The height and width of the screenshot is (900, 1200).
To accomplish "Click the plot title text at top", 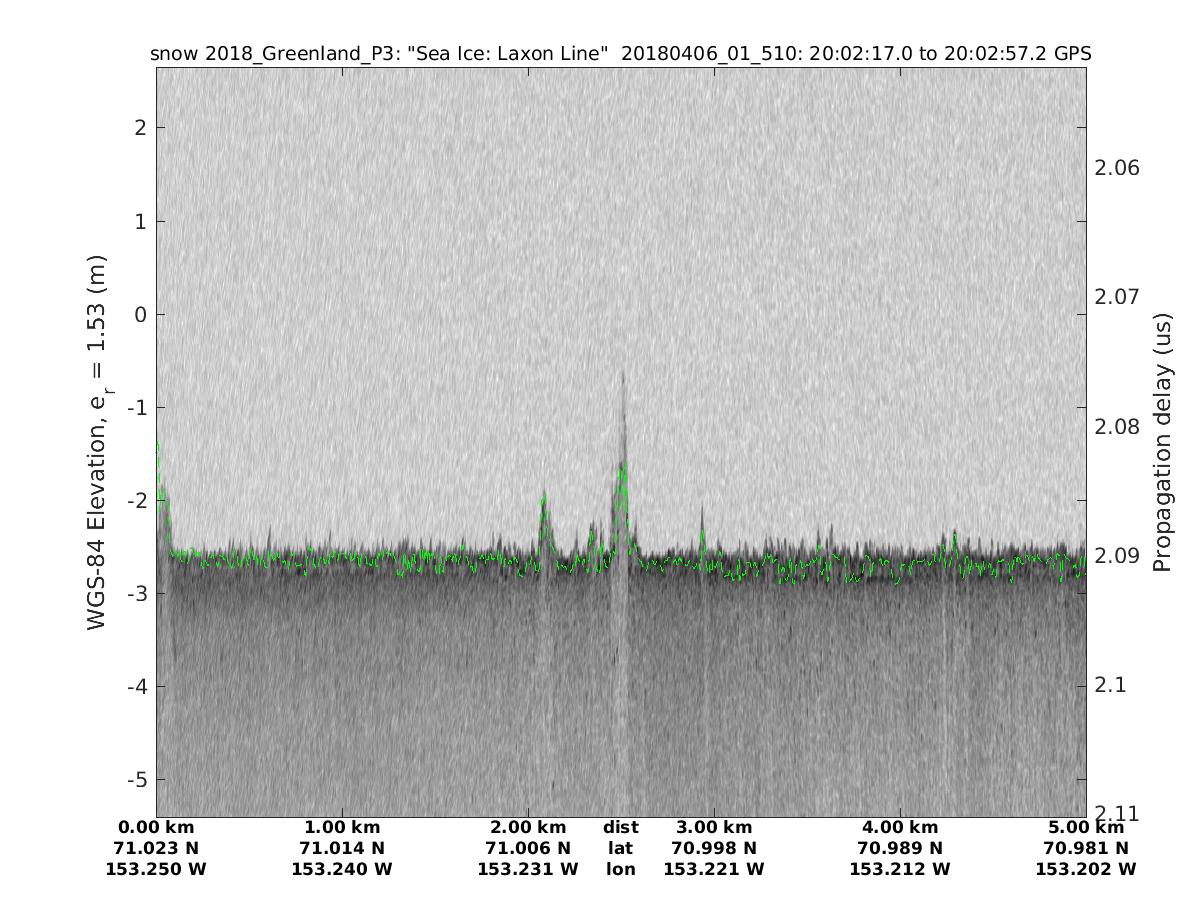I will click(x=620, y=53).
